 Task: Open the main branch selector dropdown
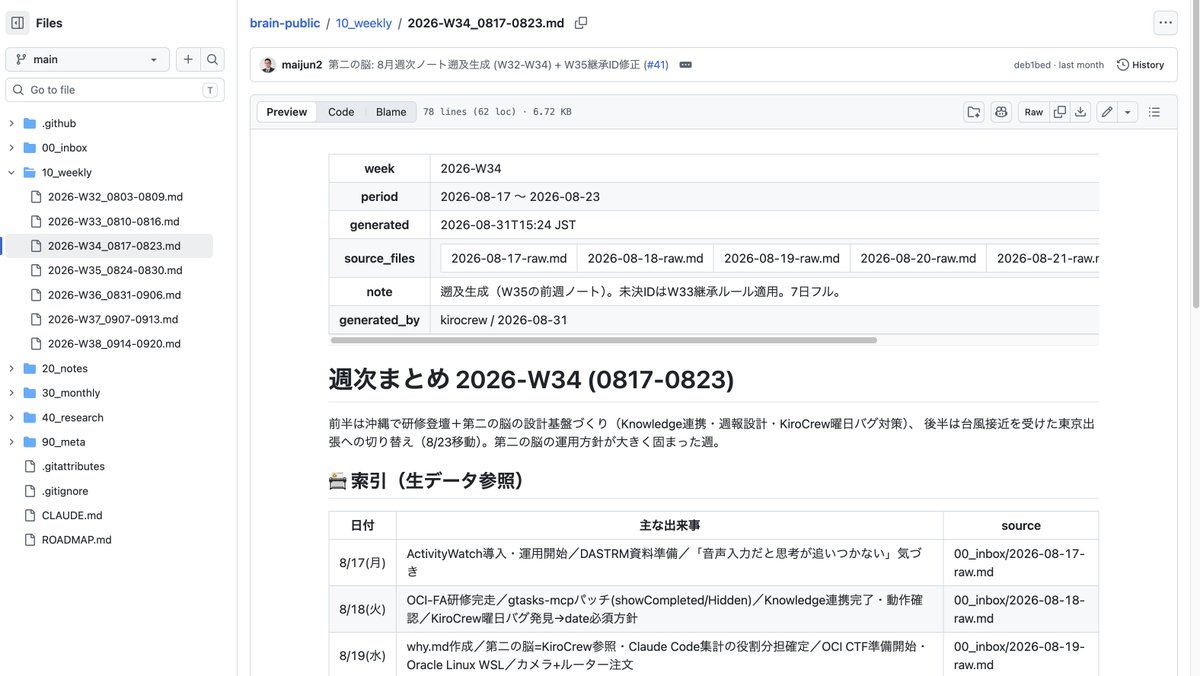88,60
